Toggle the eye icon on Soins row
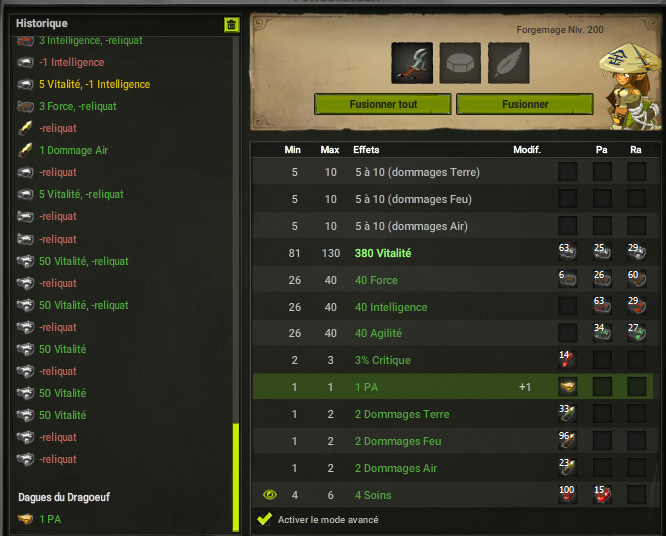The width and height of the screenshot is (666, 536). pos(270,495)
